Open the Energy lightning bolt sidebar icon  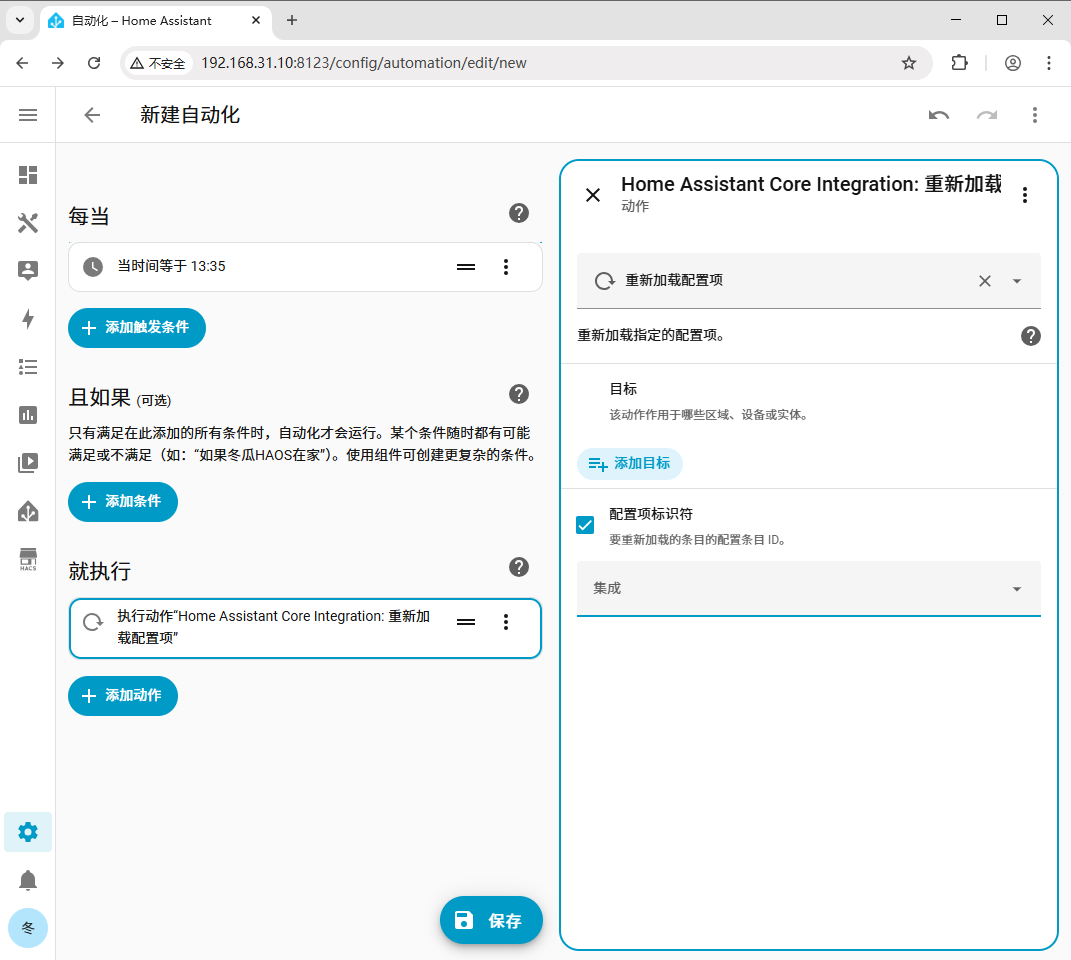pos(28,318)
